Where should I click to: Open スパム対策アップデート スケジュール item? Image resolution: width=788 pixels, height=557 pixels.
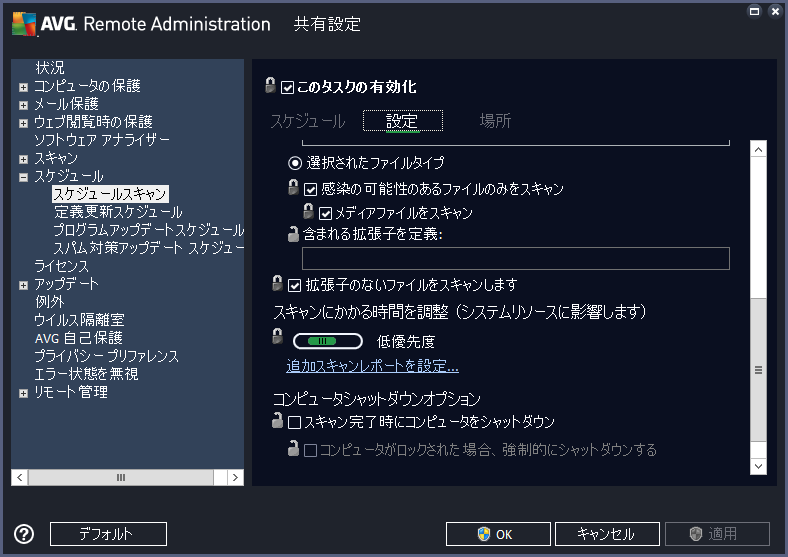coord(148,248)
